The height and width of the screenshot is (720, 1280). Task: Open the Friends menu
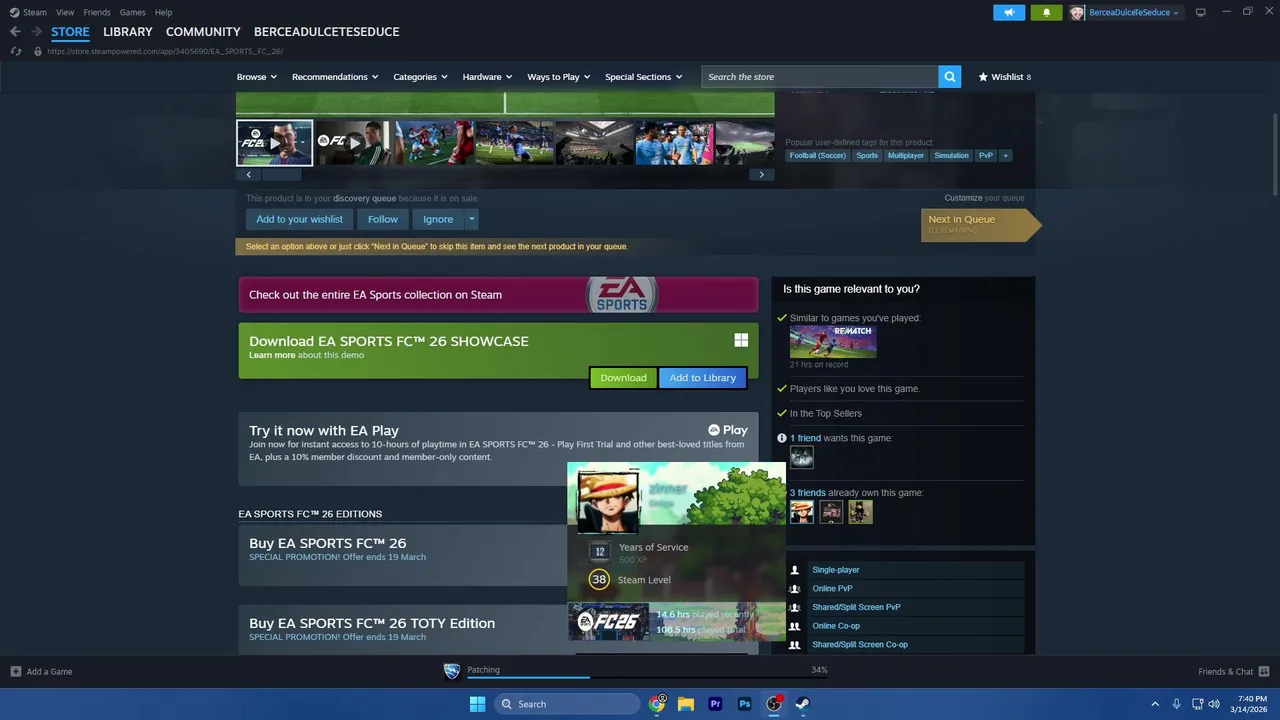click(97, 12)
